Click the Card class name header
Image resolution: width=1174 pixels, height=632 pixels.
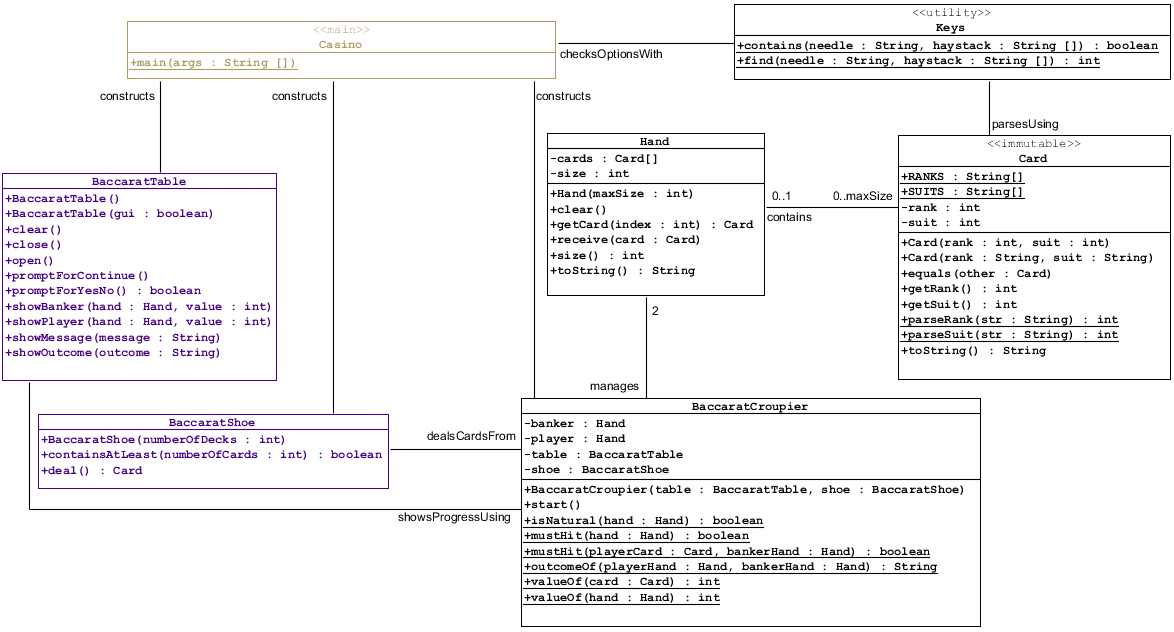1033,159
